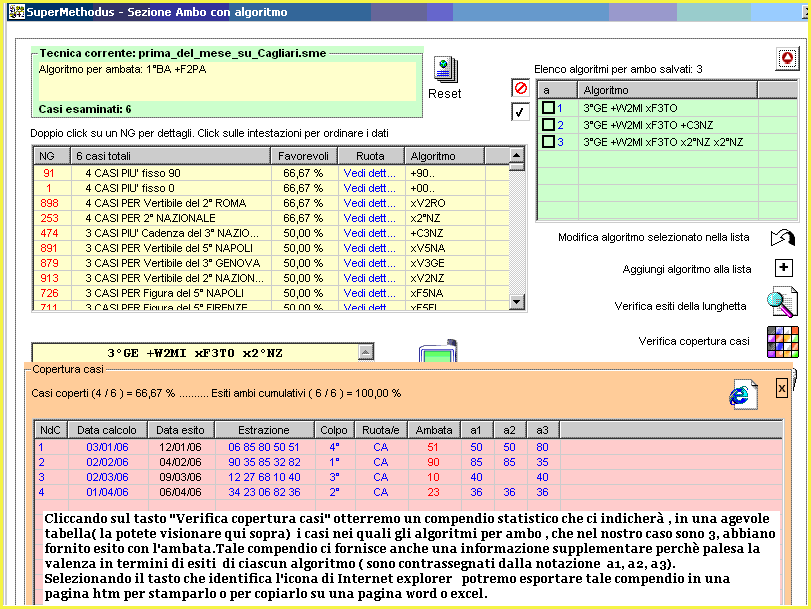Select coverage row with data calcolo 01/04/06
This screenshot has width=811, height=609.
tap(408, 492)
